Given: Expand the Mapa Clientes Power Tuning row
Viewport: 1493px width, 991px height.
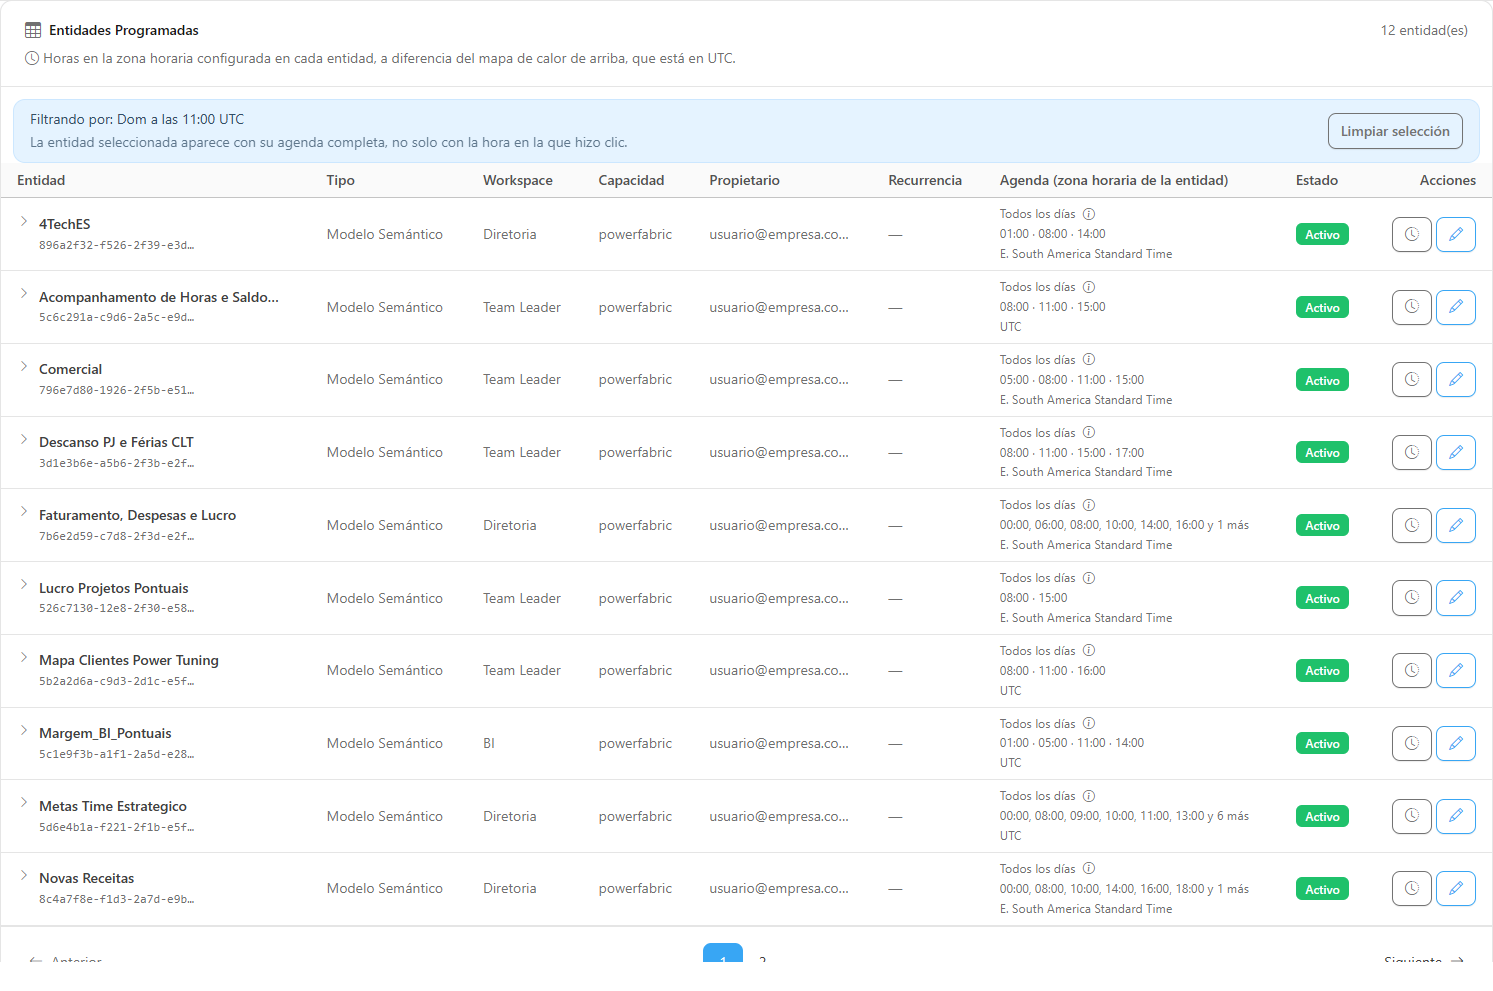Looking at the screenshot, I should pyautogui.click(x=24, y=657).
